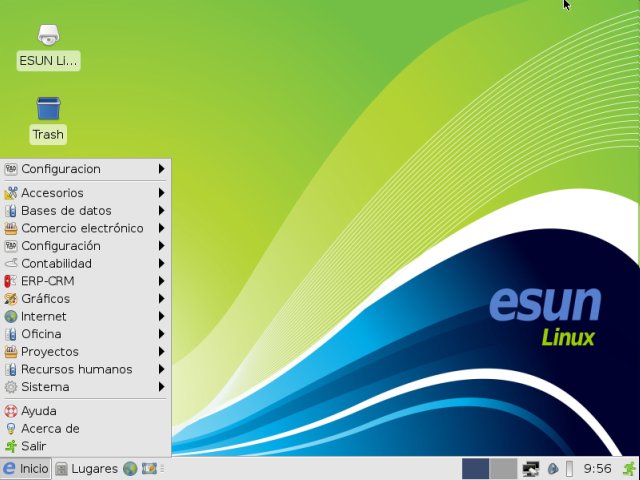This screenshot has width=640, height=480.
Task: Click the Salir running man icon
Action: coord(11,446)
